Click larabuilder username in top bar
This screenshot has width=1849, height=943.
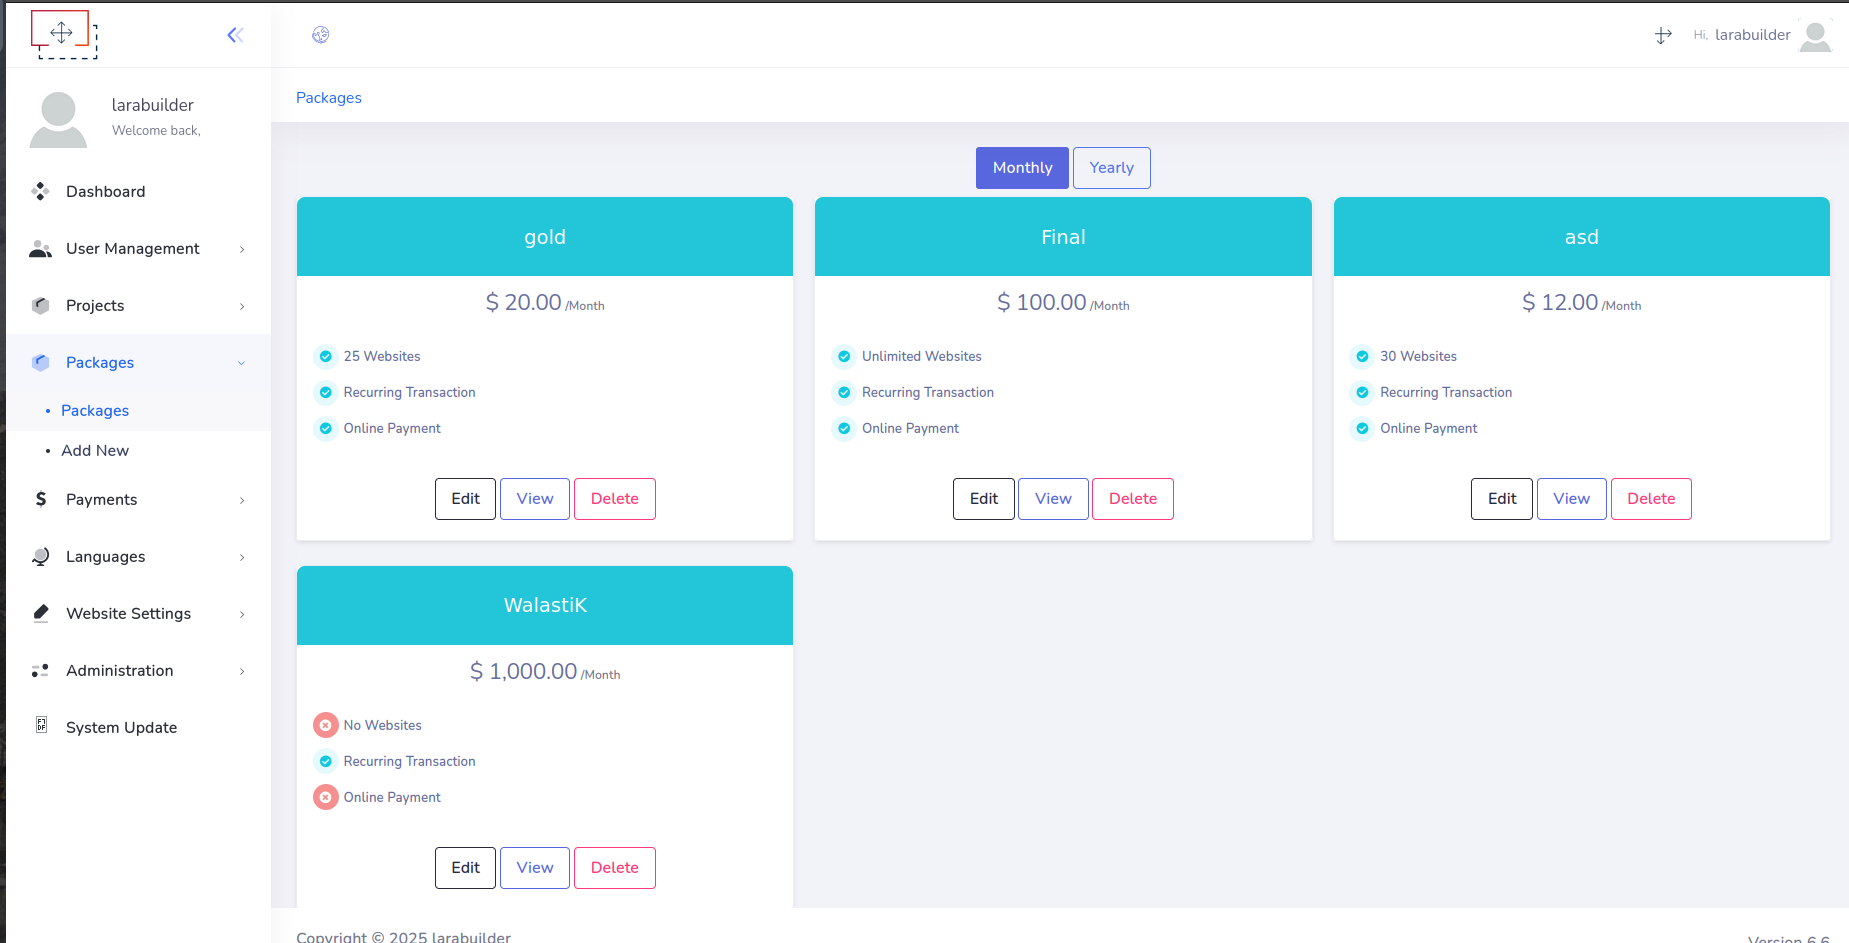pyautogui.click(x=1753, y=35)
